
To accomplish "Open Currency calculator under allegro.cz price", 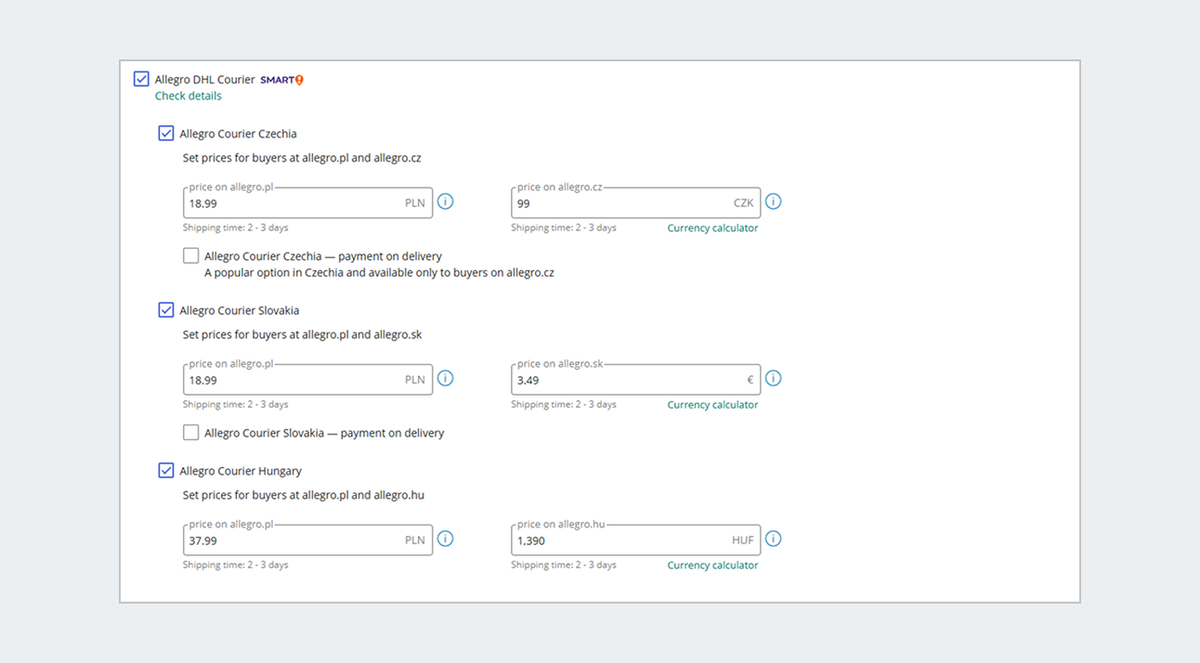I will (713, 228).
